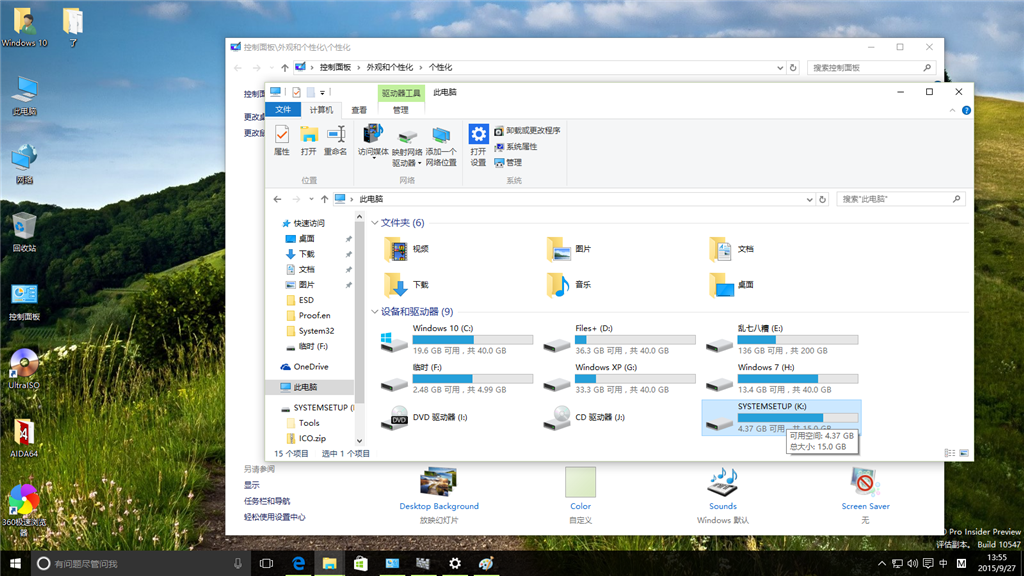Click the Explorer Help question mark icon

967,110
